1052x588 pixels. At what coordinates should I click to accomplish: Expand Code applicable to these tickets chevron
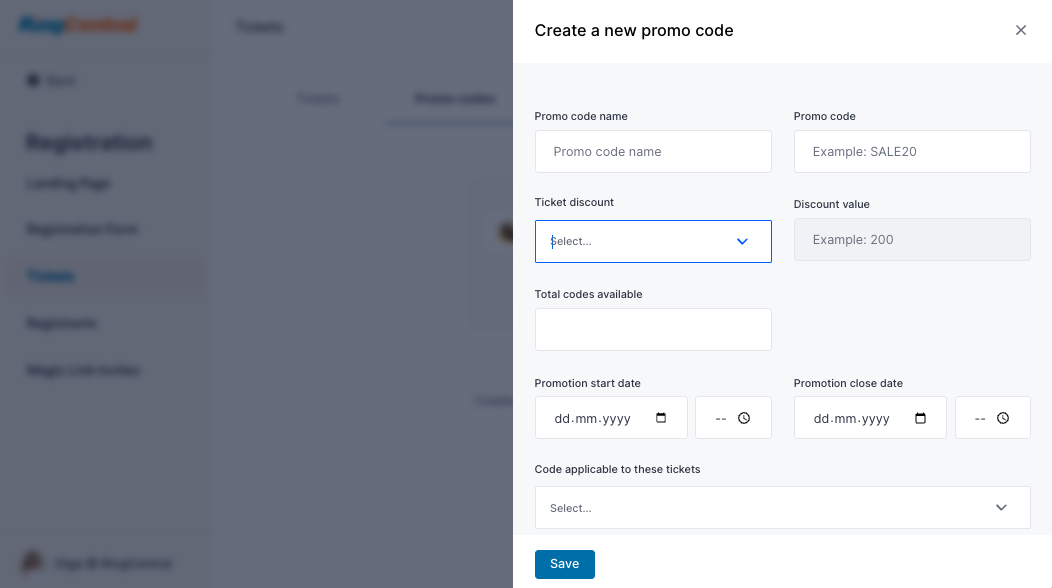[x=1001, y=507]
